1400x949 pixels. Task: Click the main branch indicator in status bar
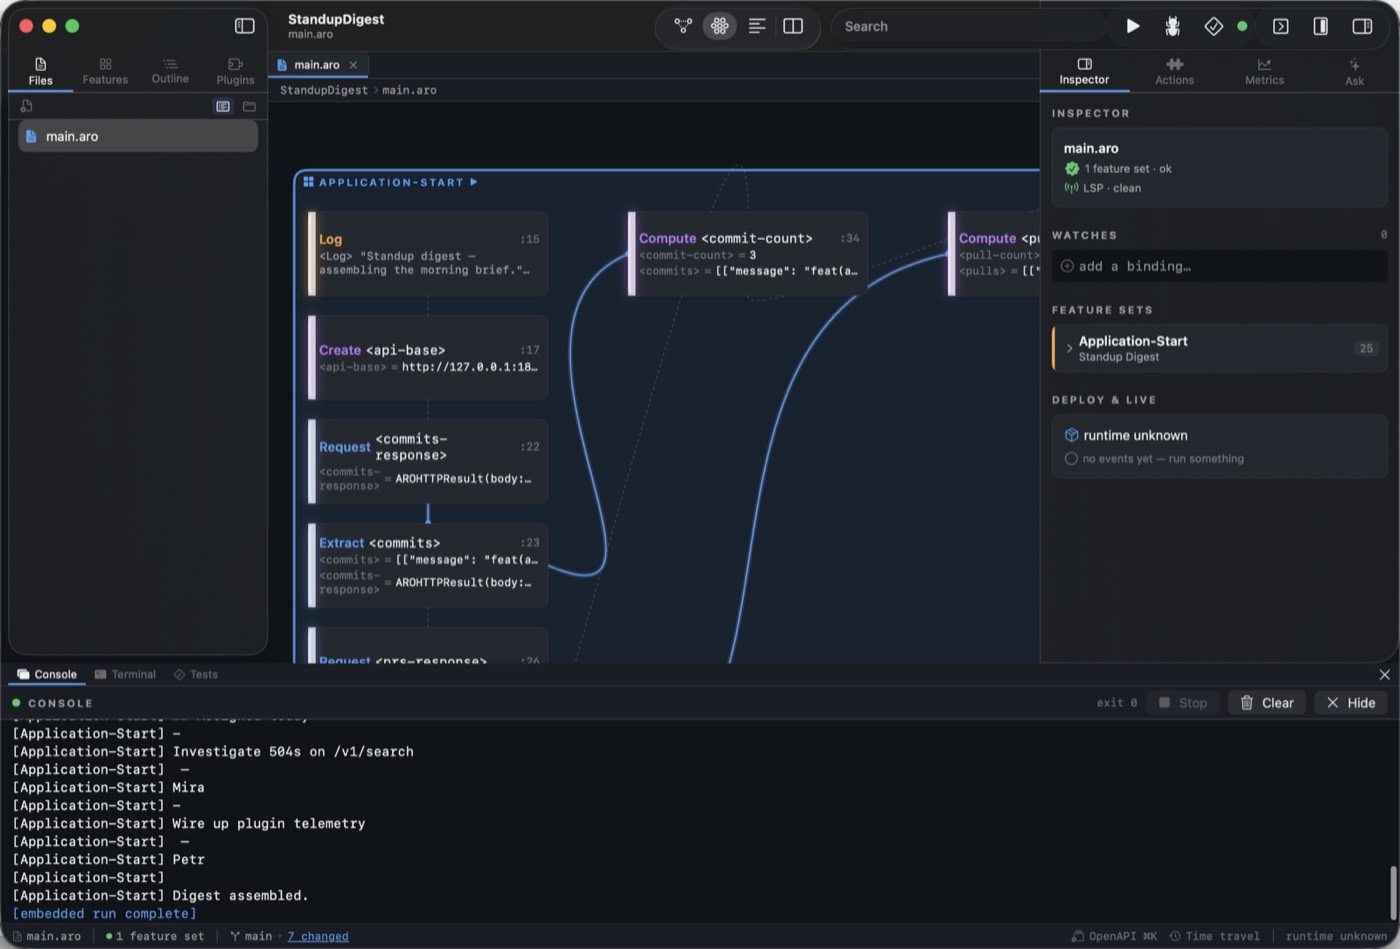[x=251, y=936]
